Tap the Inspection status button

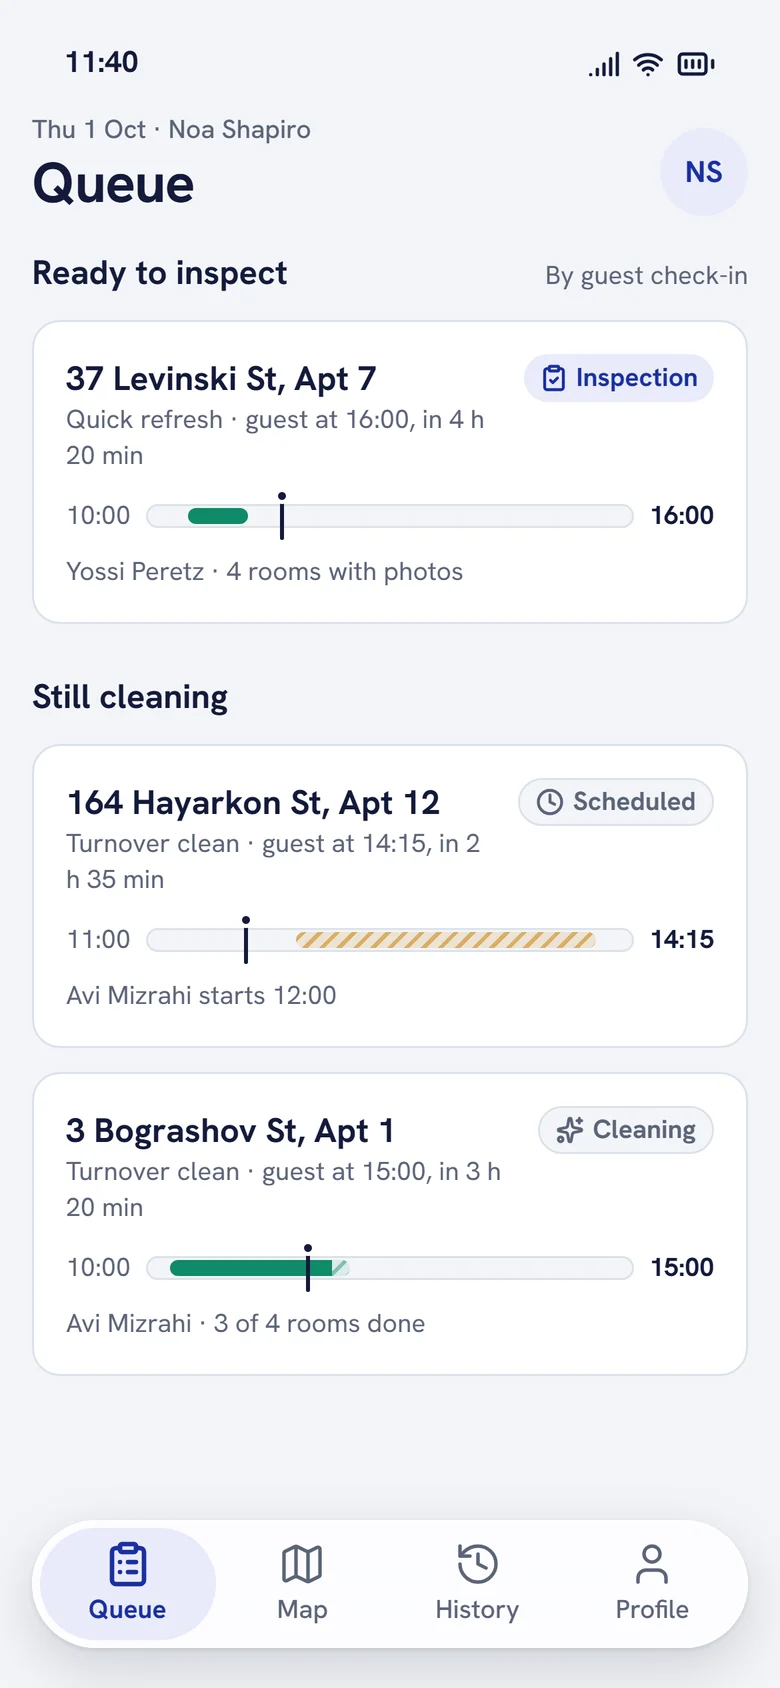tap(619, 378)
